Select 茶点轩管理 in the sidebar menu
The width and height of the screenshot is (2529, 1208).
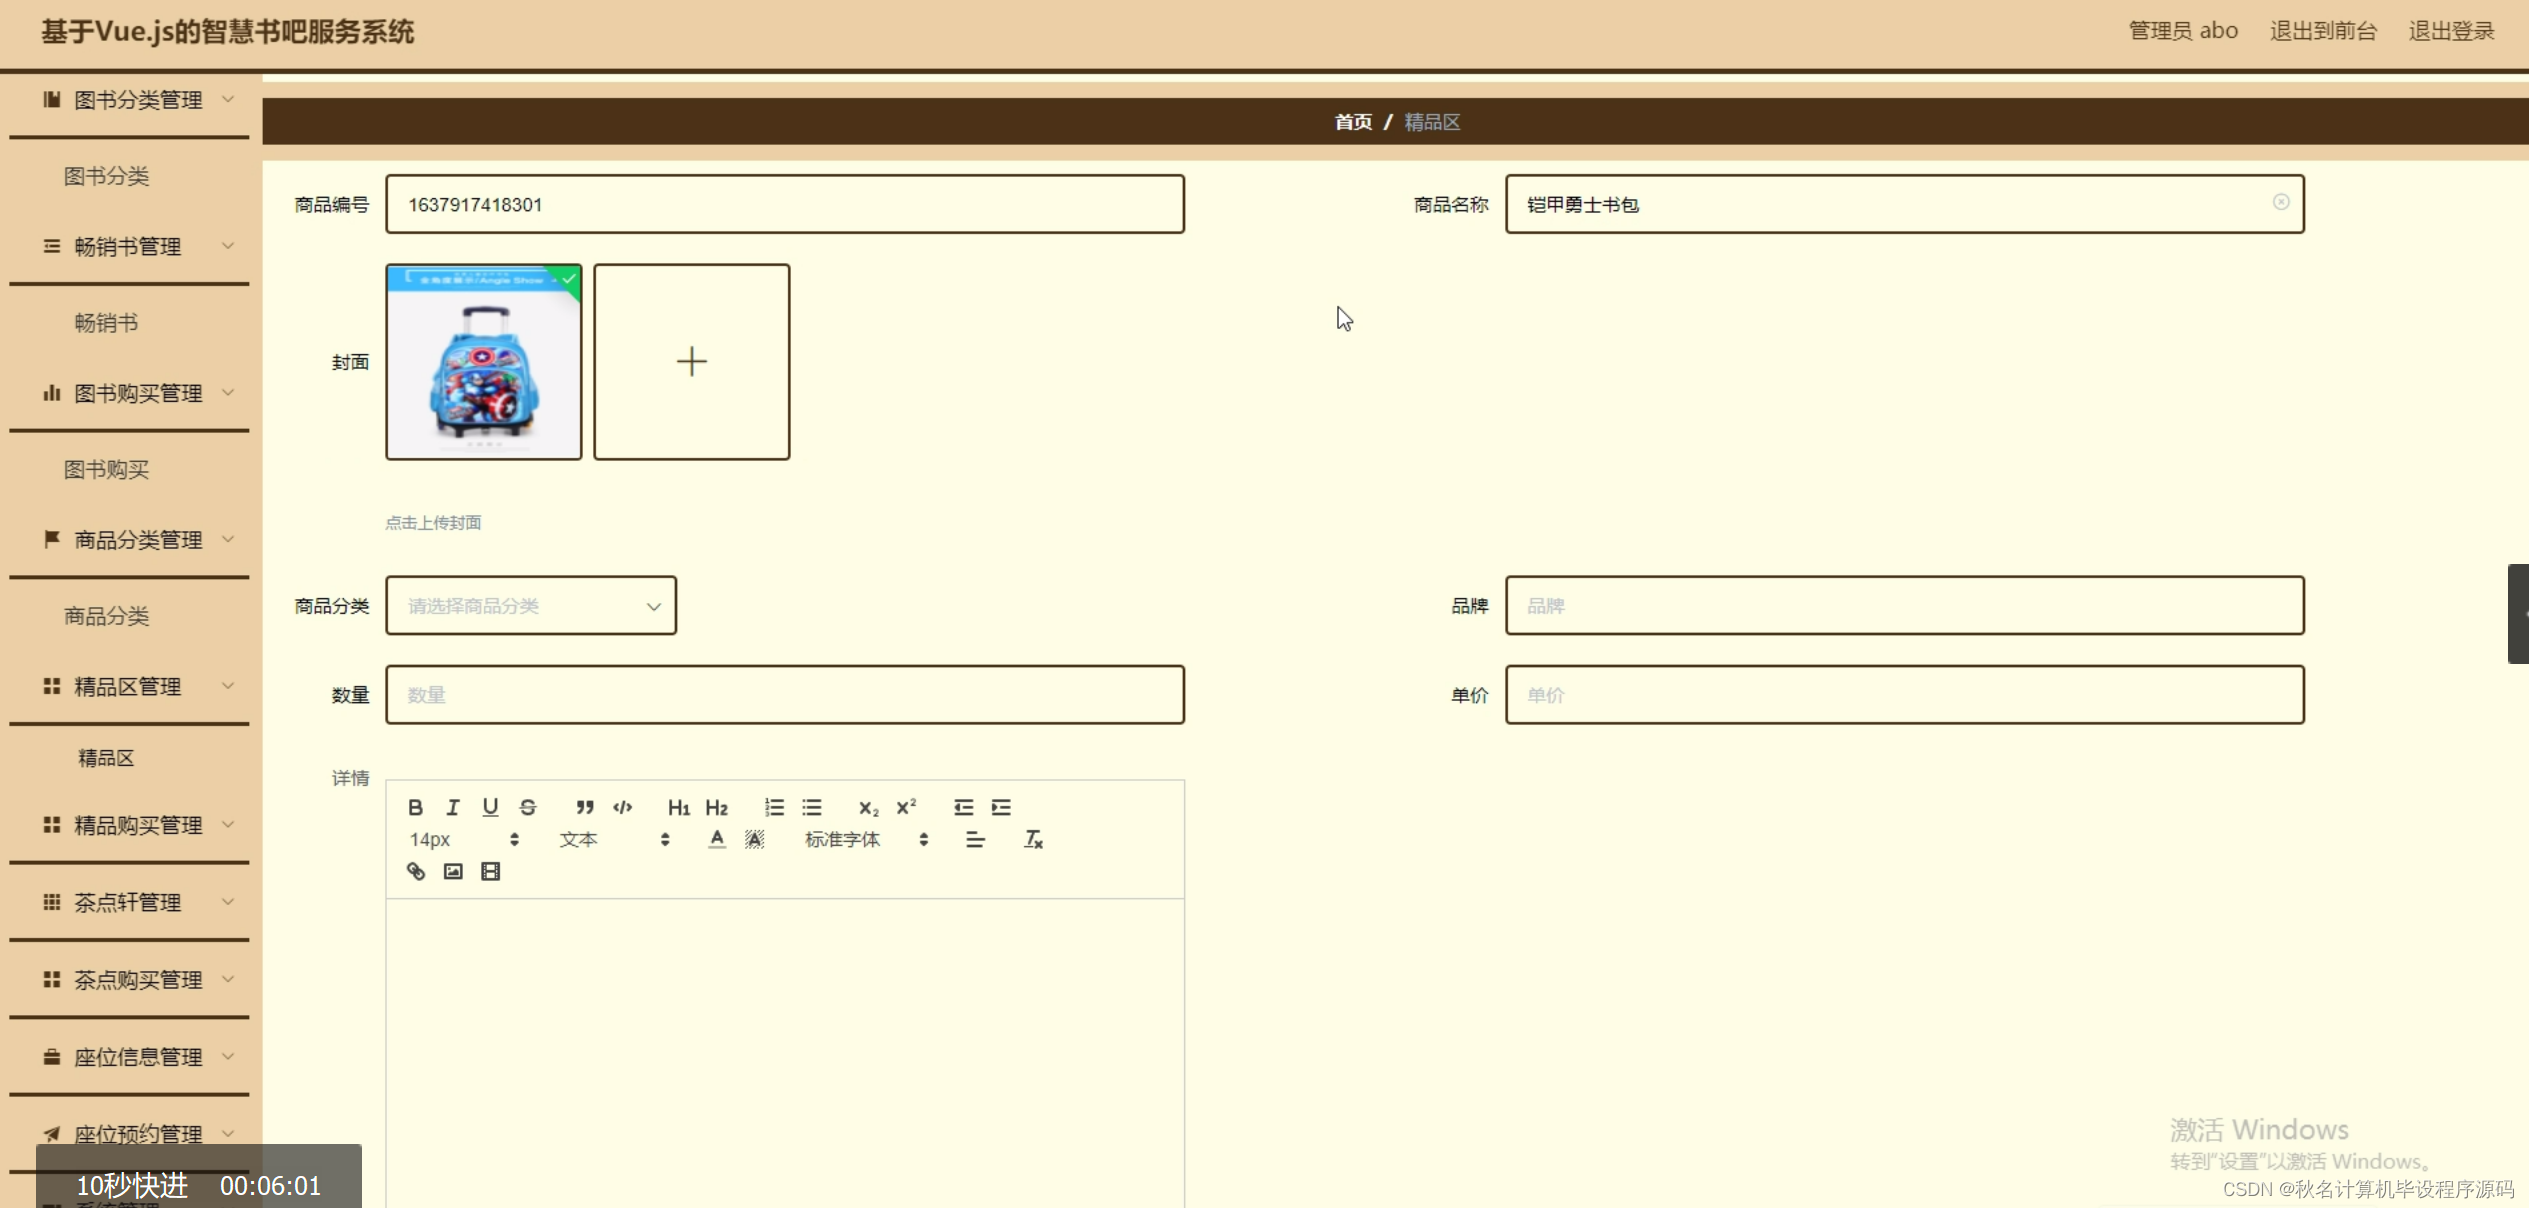click(x=128, y=902)
